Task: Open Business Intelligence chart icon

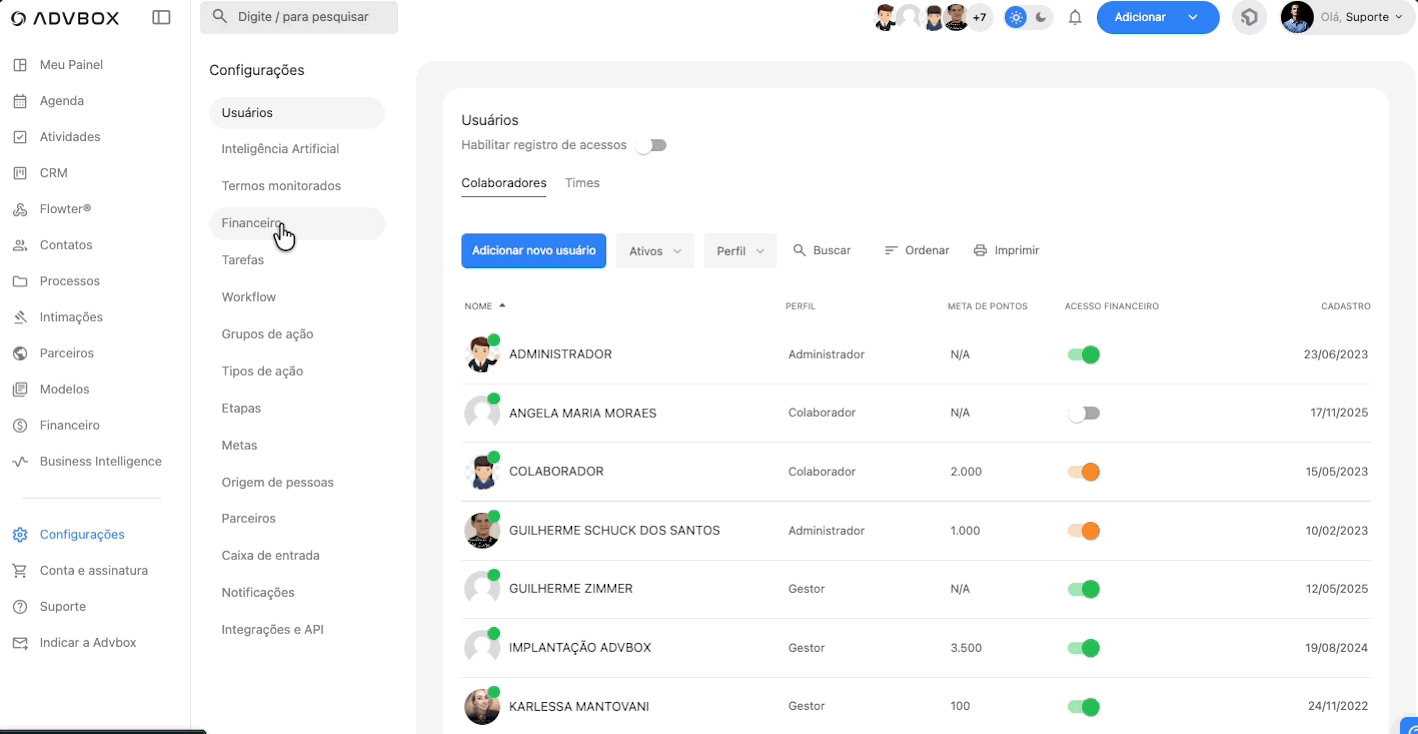Action: click(x=20, y=461)
